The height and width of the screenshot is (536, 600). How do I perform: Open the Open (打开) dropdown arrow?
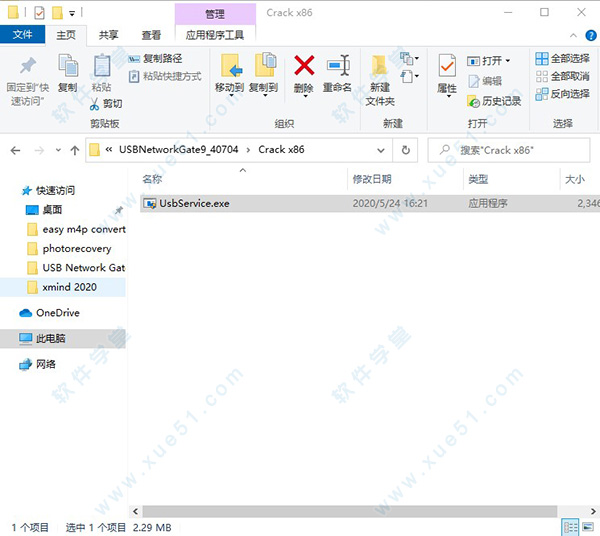(508, 61)
